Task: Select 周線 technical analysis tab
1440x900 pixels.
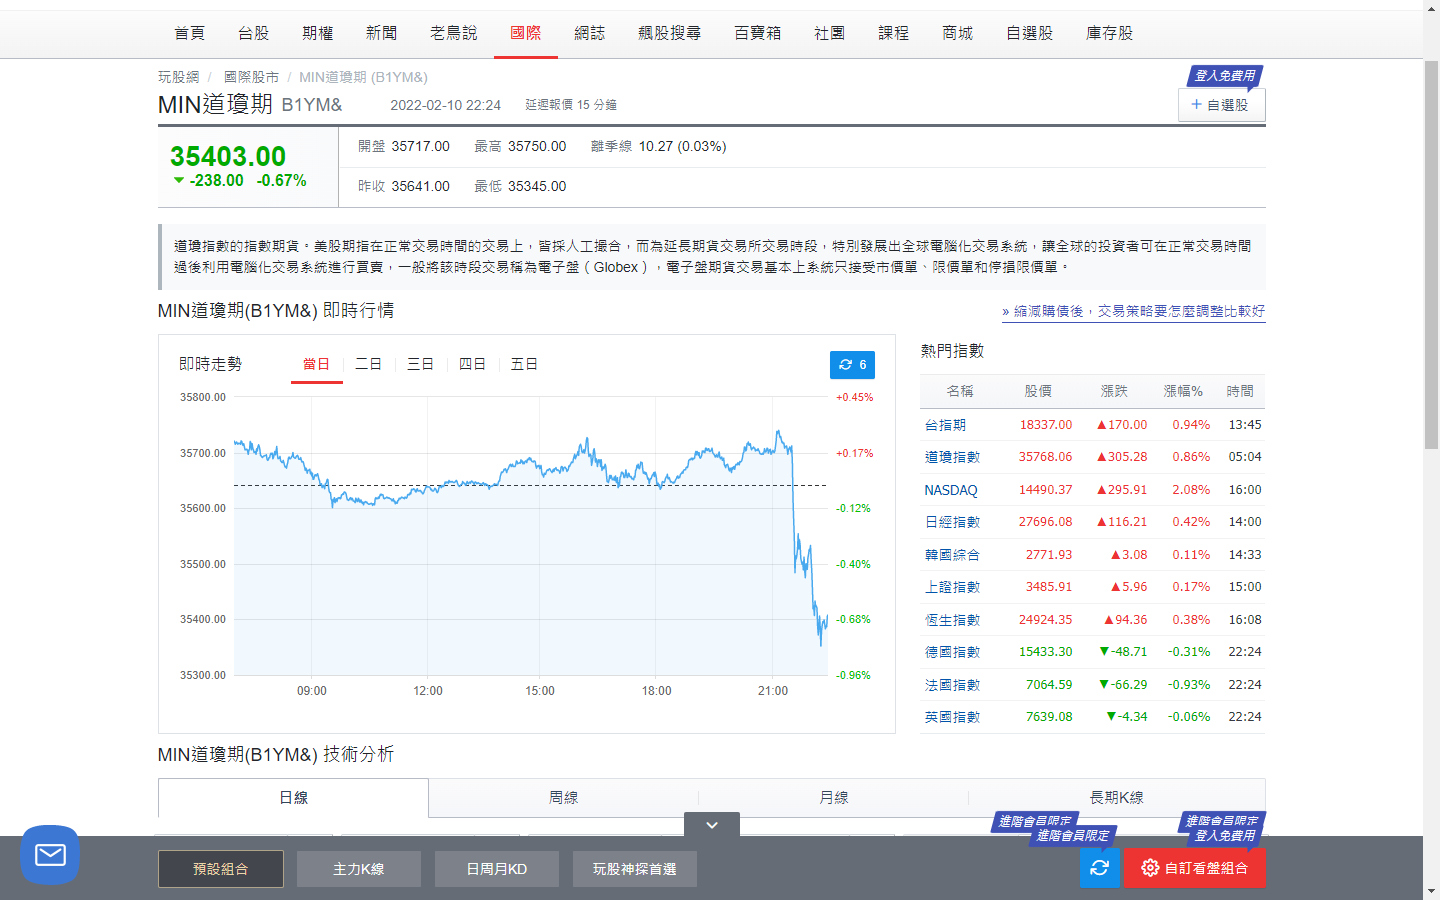Action: (x=563, y=798)
